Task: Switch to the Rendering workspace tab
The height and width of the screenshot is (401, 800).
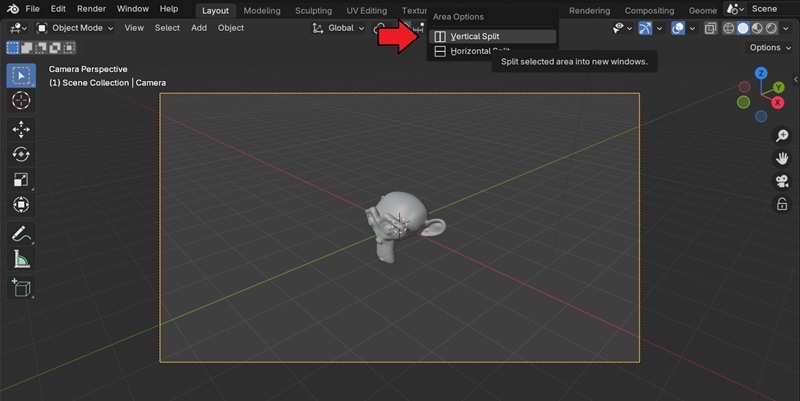Action: point(589,11)
